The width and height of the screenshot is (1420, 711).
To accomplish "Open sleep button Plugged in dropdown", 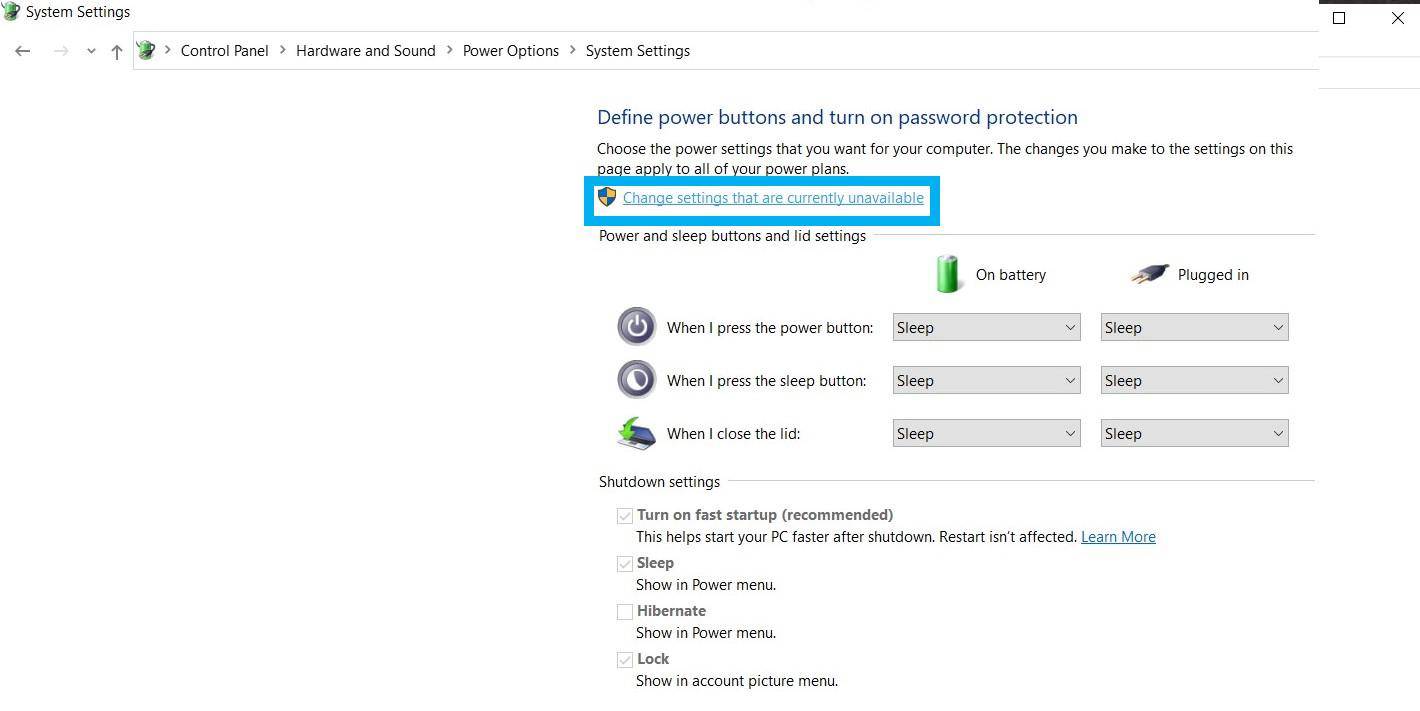I will (x=1194, y=380).
